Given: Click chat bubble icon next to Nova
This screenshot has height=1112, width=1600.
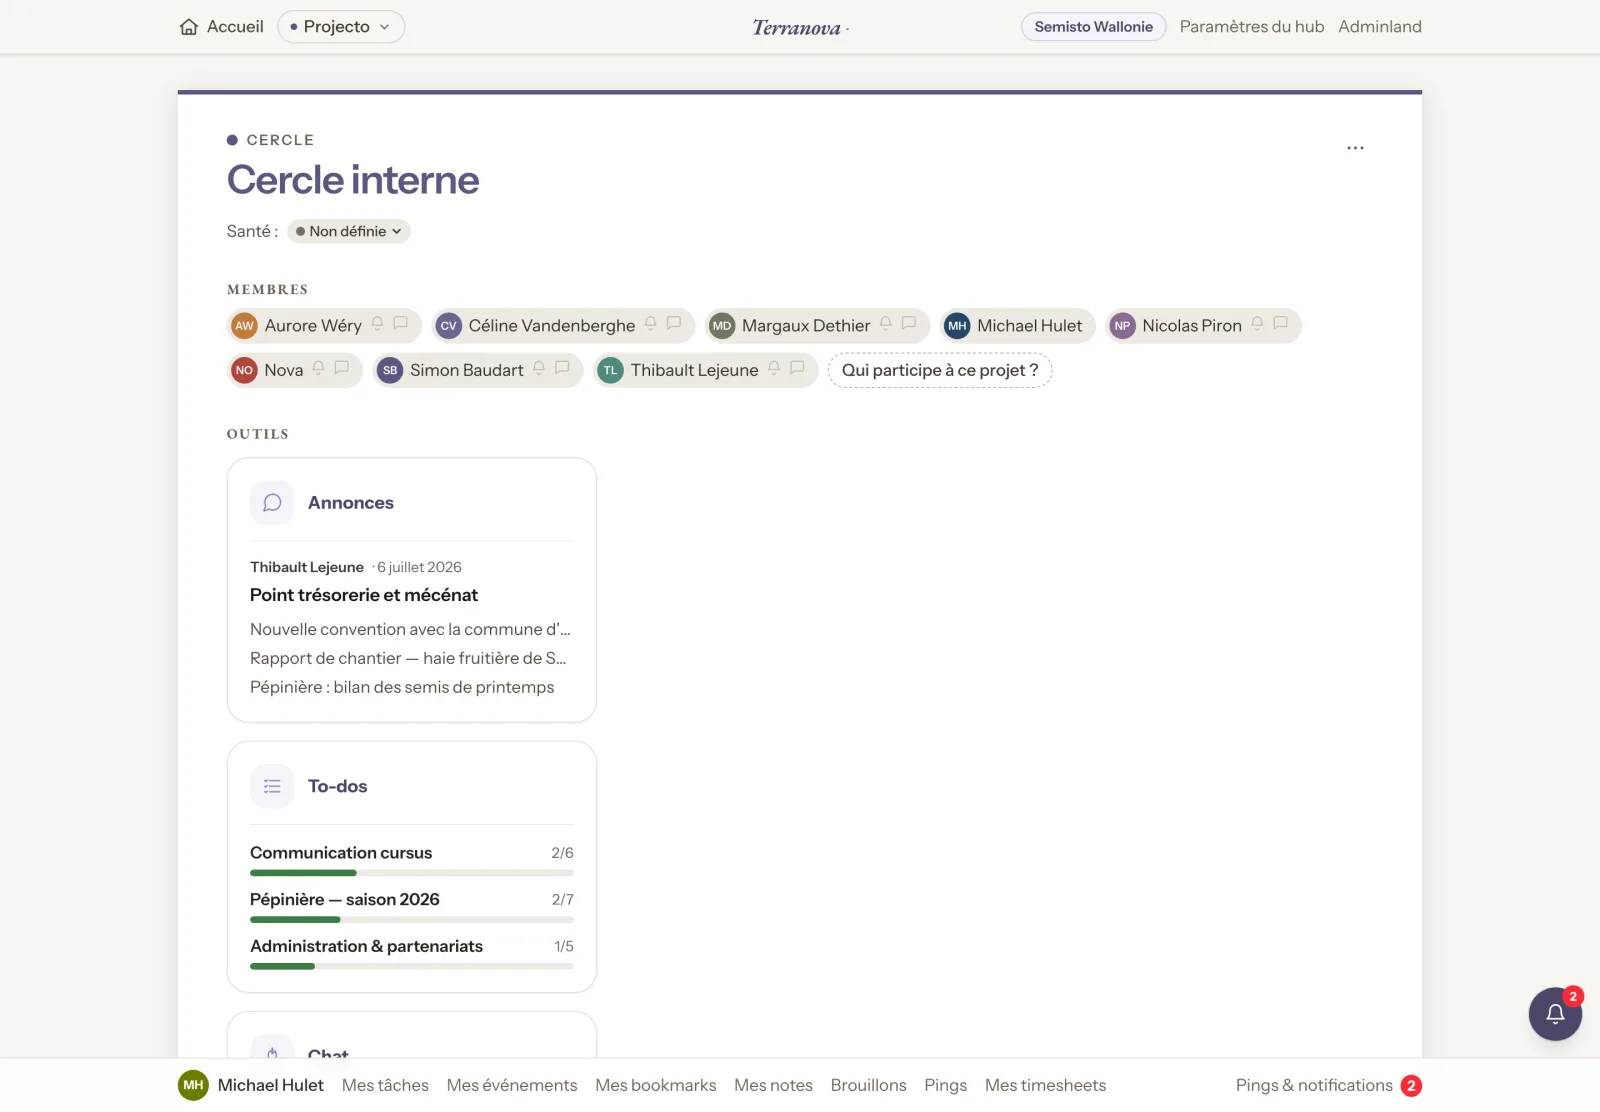Looking at the screenshot, I should [x=342, y=368].
